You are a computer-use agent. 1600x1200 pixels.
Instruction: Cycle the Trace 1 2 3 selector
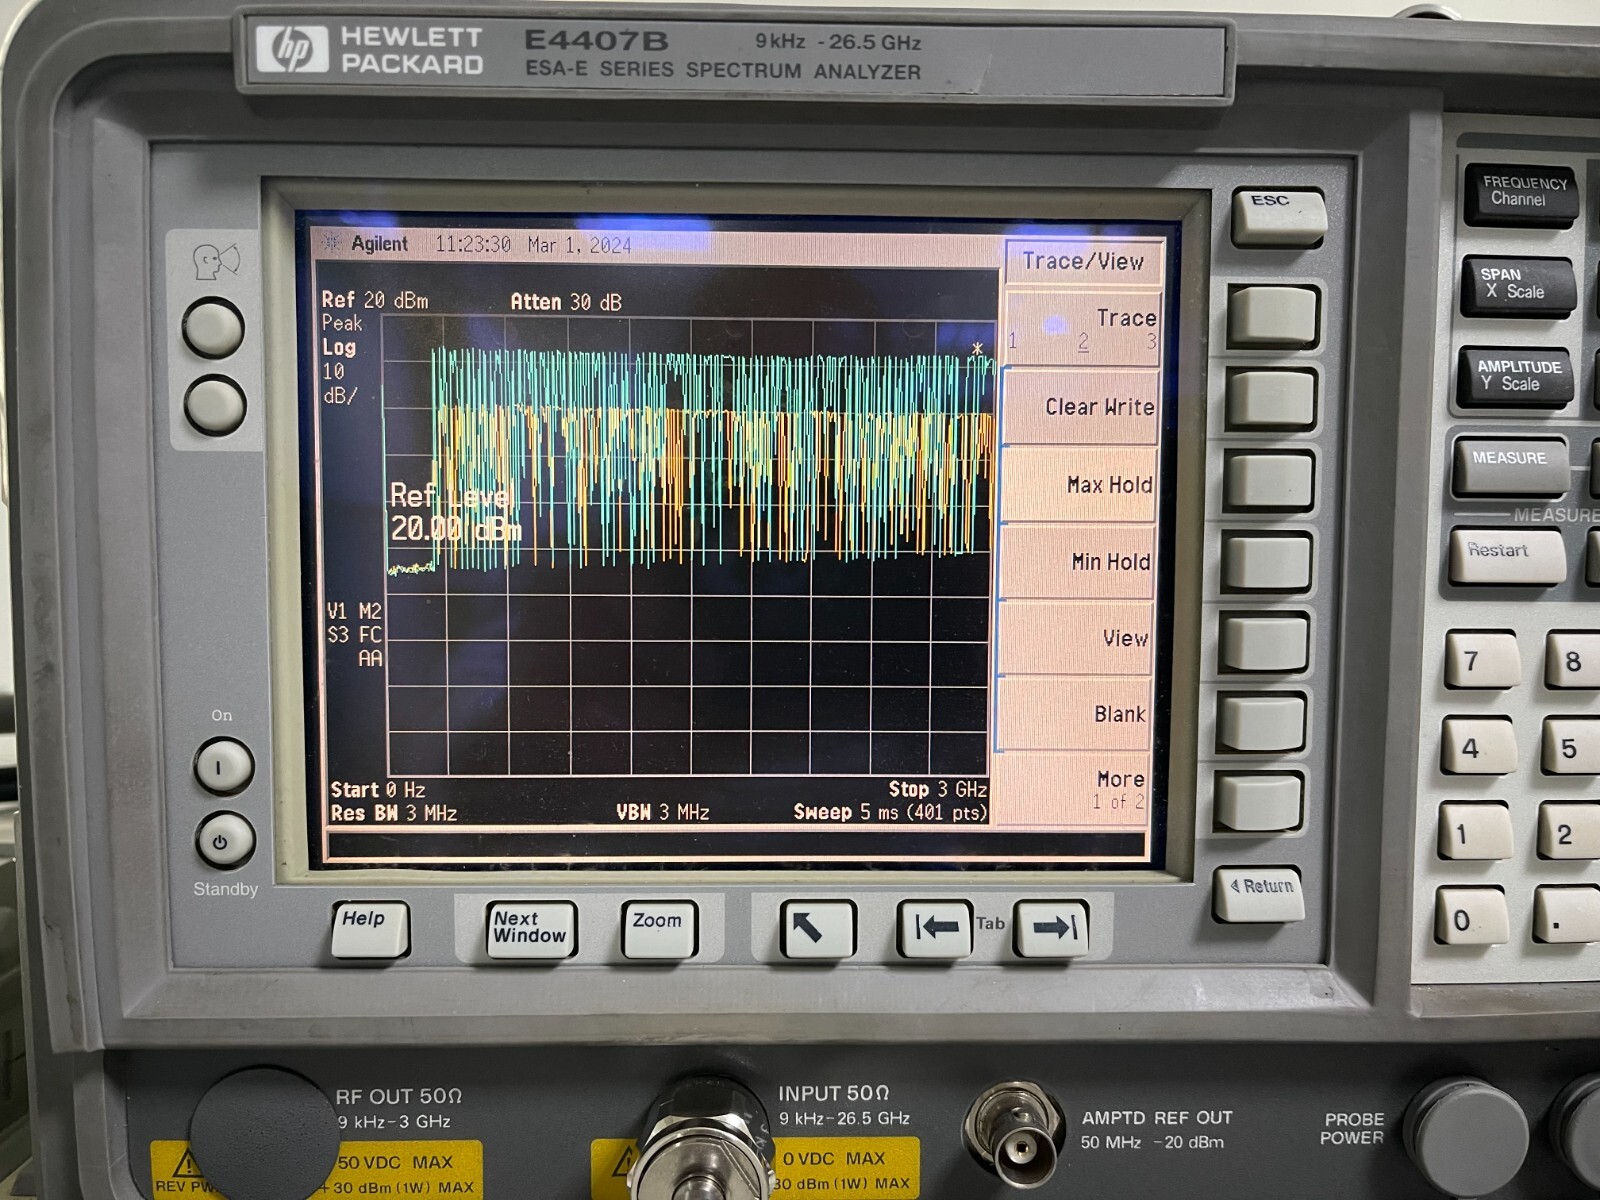[1274, 318]
